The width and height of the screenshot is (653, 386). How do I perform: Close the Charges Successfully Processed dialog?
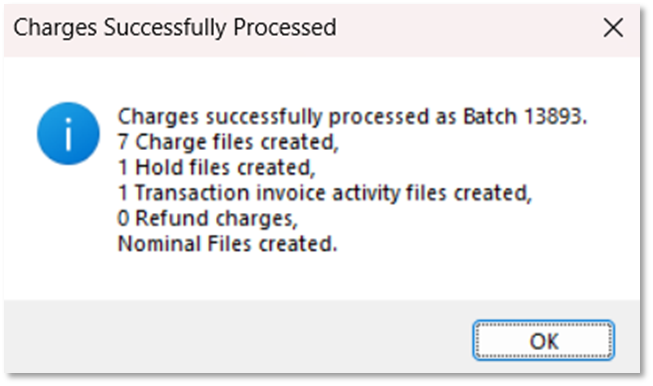click(x=613, y=28)
